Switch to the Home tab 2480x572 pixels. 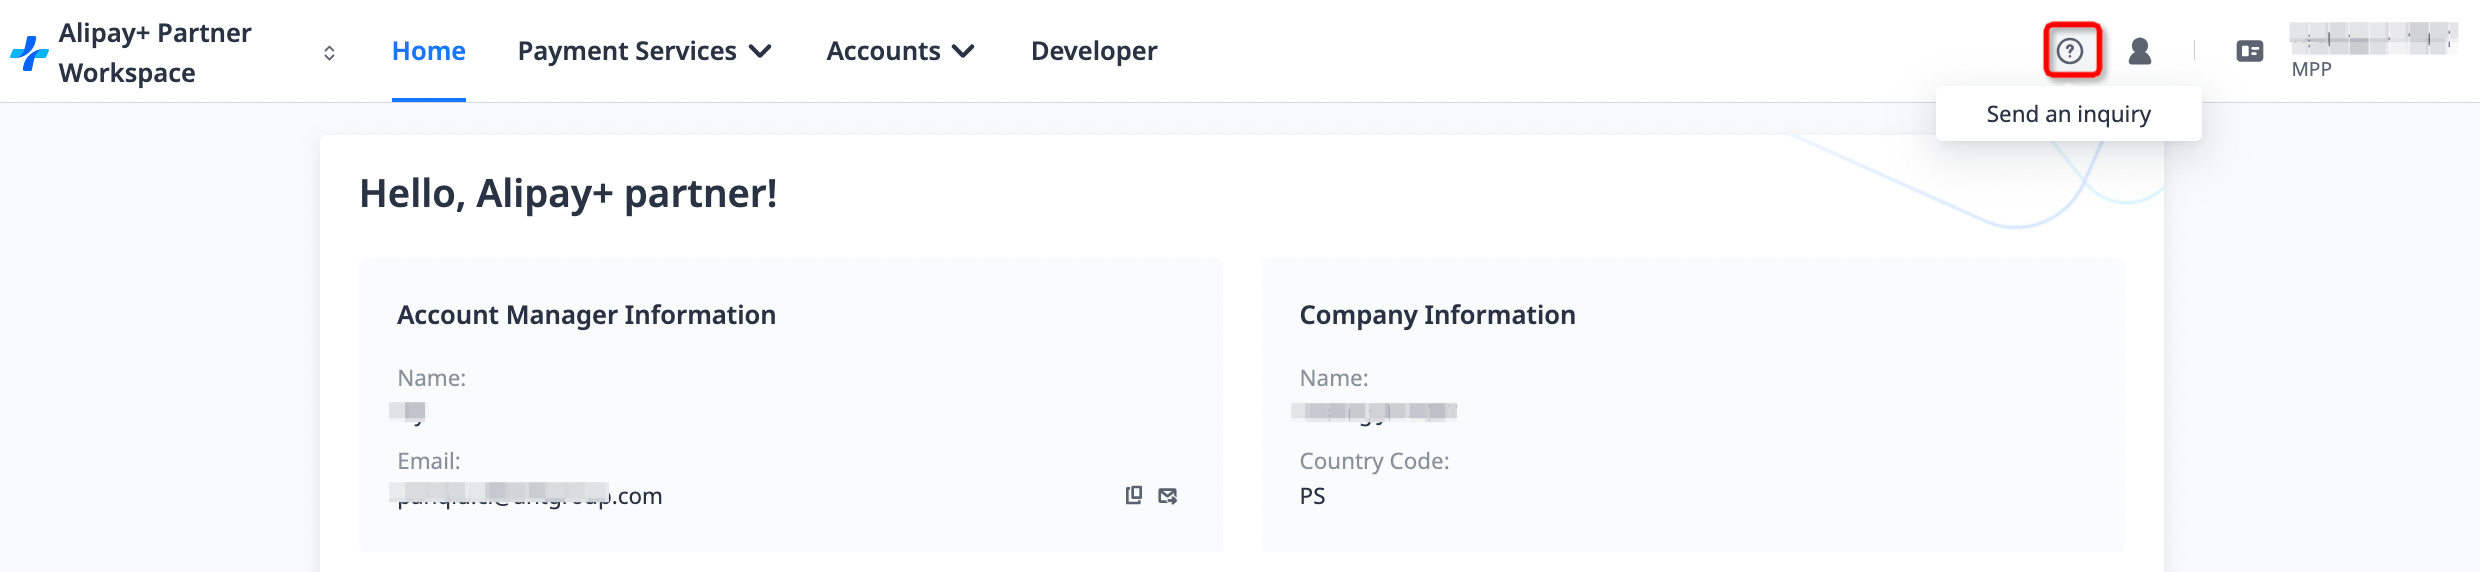[x=428, y=51]
